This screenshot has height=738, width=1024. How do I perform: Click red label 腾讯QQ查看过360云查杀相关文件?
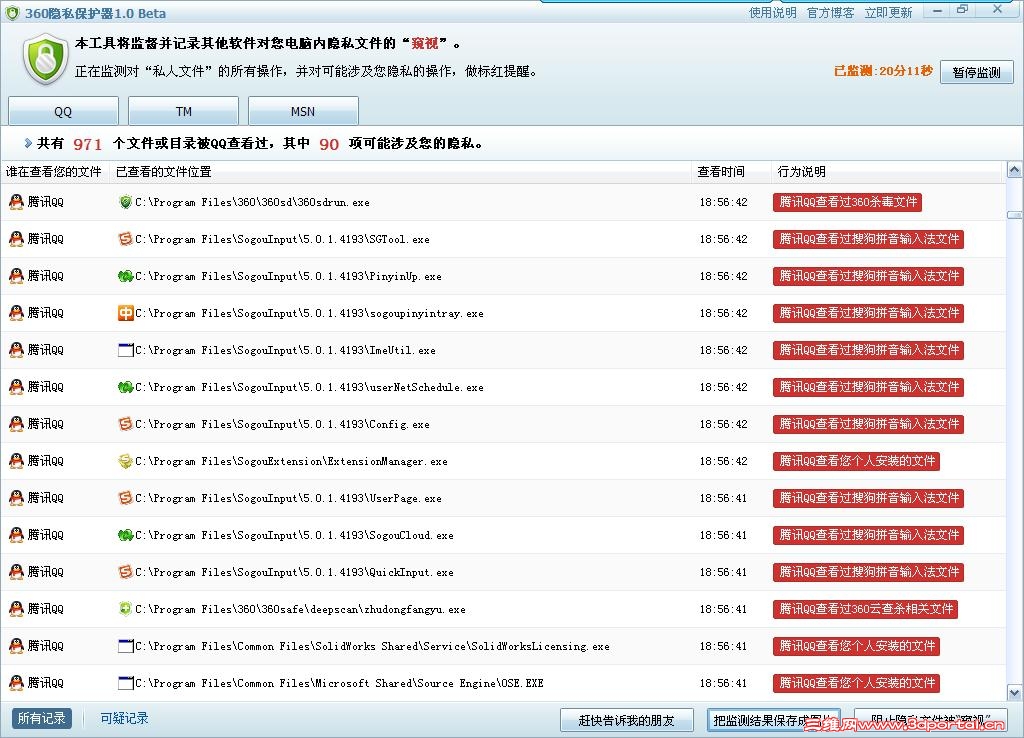click(x=865, y=609)
